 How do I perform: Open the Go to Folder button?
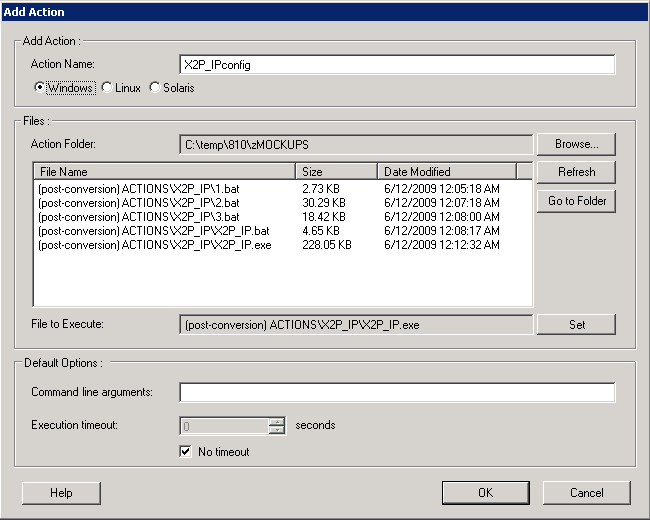click(x=576, y=201)
